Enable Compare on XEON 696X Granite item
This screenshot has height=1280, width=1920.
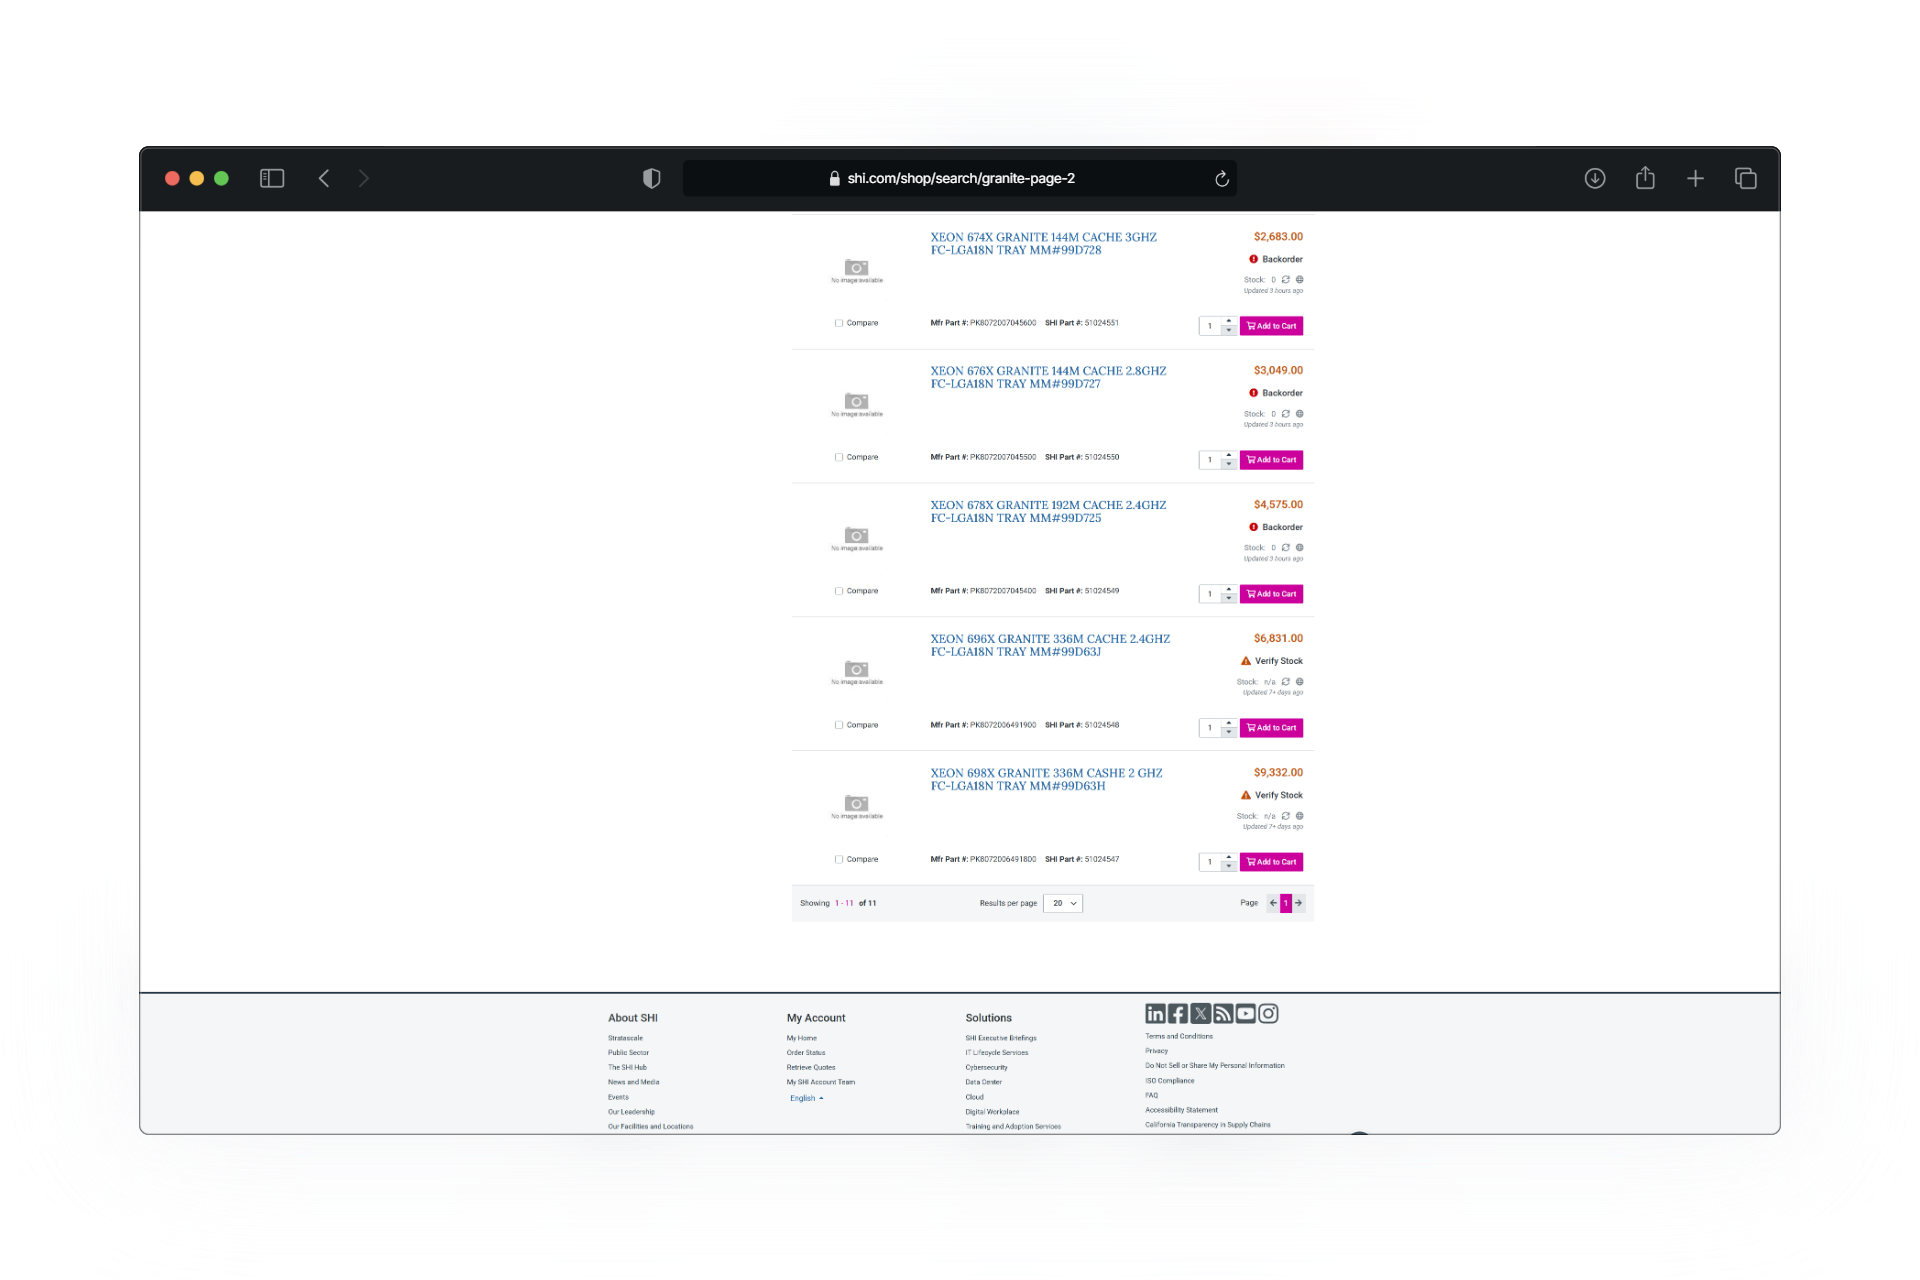point(839,724)
